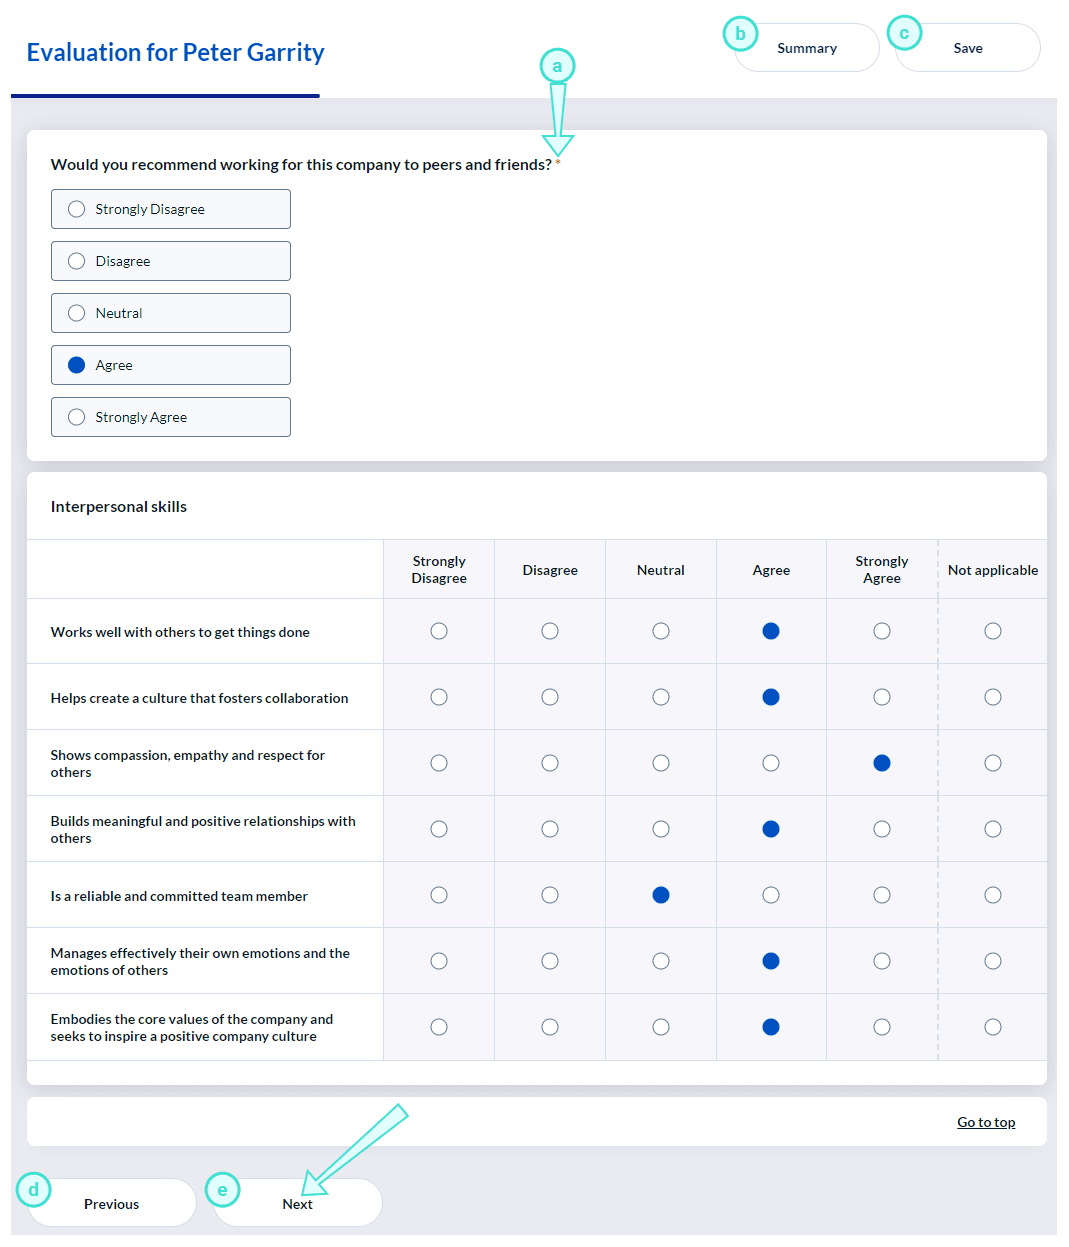Set 'reliable and committed team member' to Agree
This screenshot has width=1069, height=1247.
[x=770, y=895]
